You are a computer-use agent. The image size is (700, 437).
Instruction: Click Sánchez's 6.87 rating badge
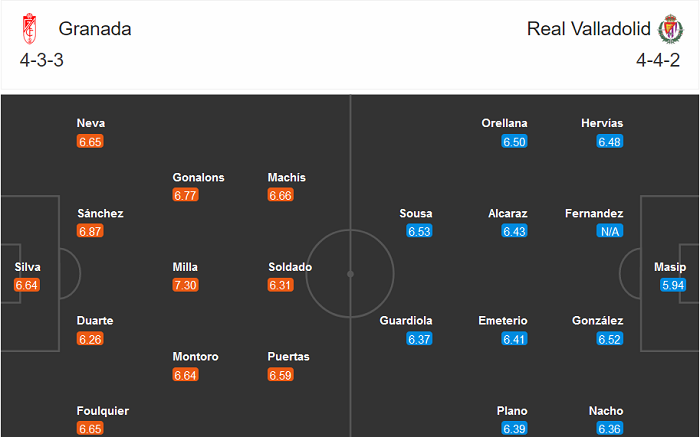(x=90, y=231)
